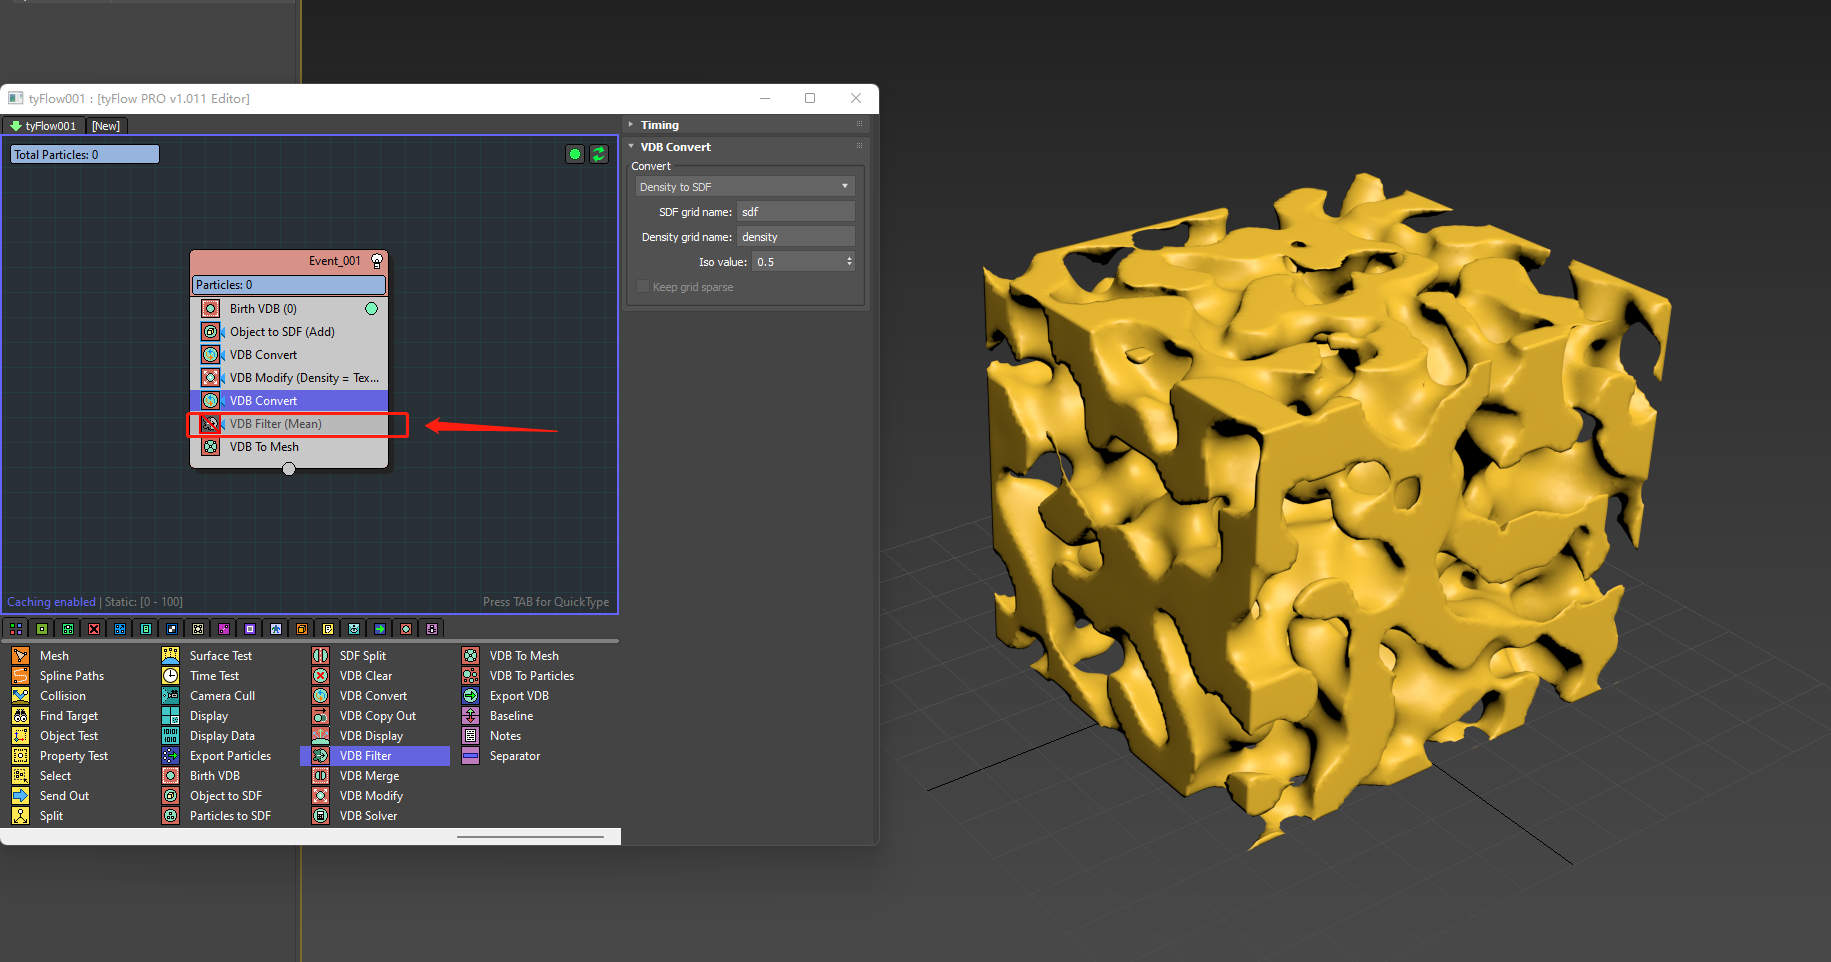
Task: Choose the Find Target binoculars icon
Action: pos(20,716)
